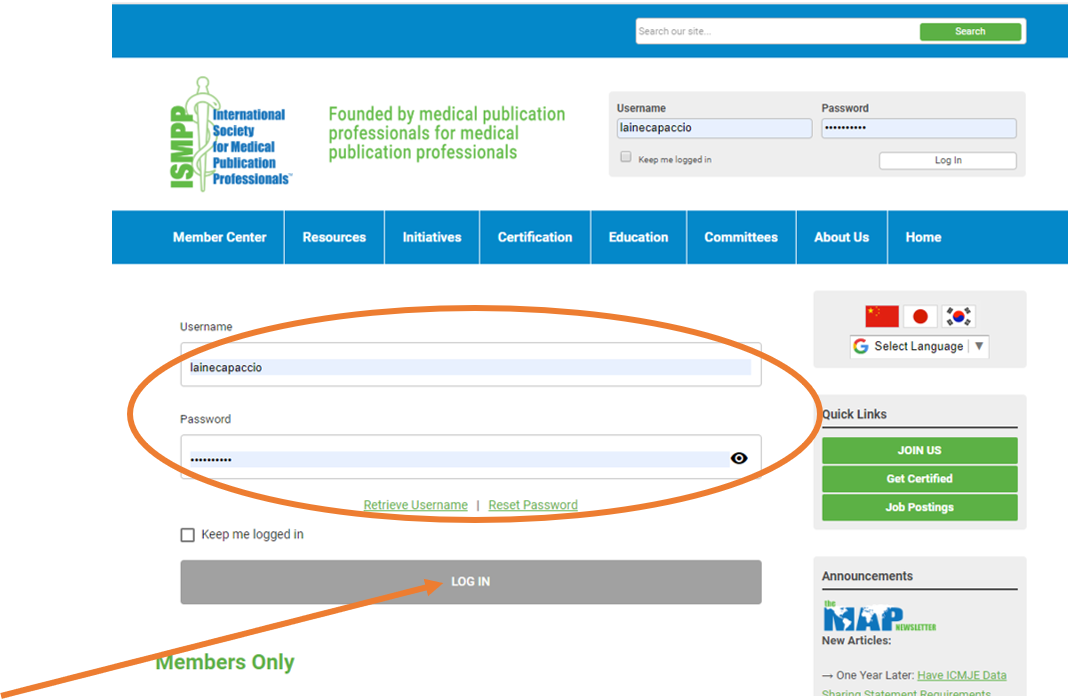Screen dimensions: 1068x699
Task: Select the Chinese flag language icon
Action: pyautogui.click(x=882, y=316)
